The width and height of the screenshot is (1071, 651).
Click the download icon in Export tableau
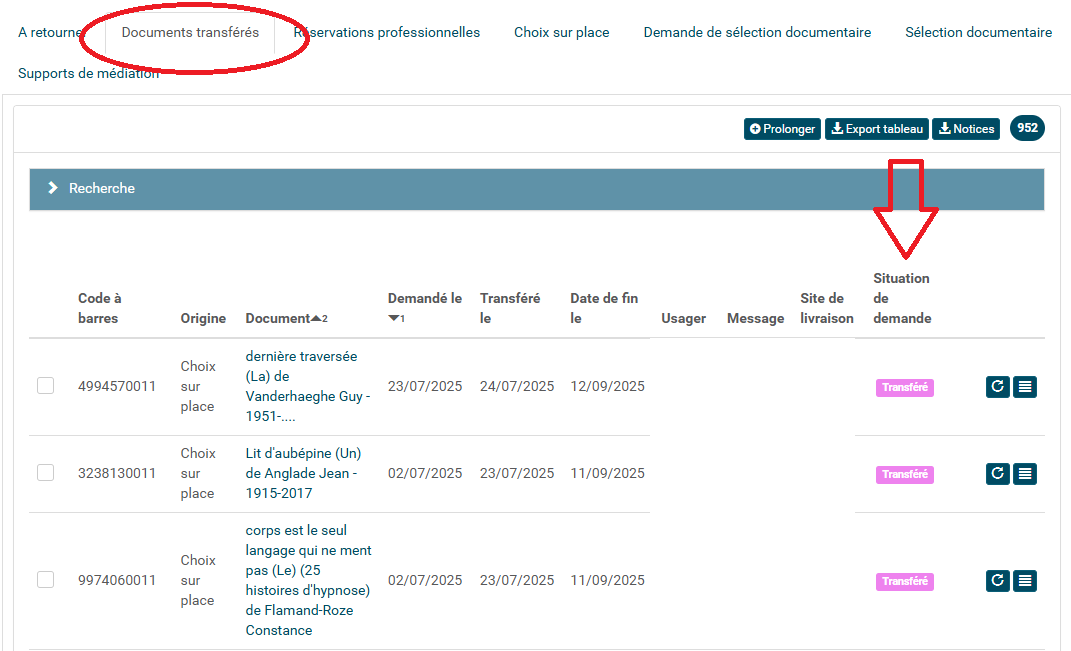pos(838,128)
